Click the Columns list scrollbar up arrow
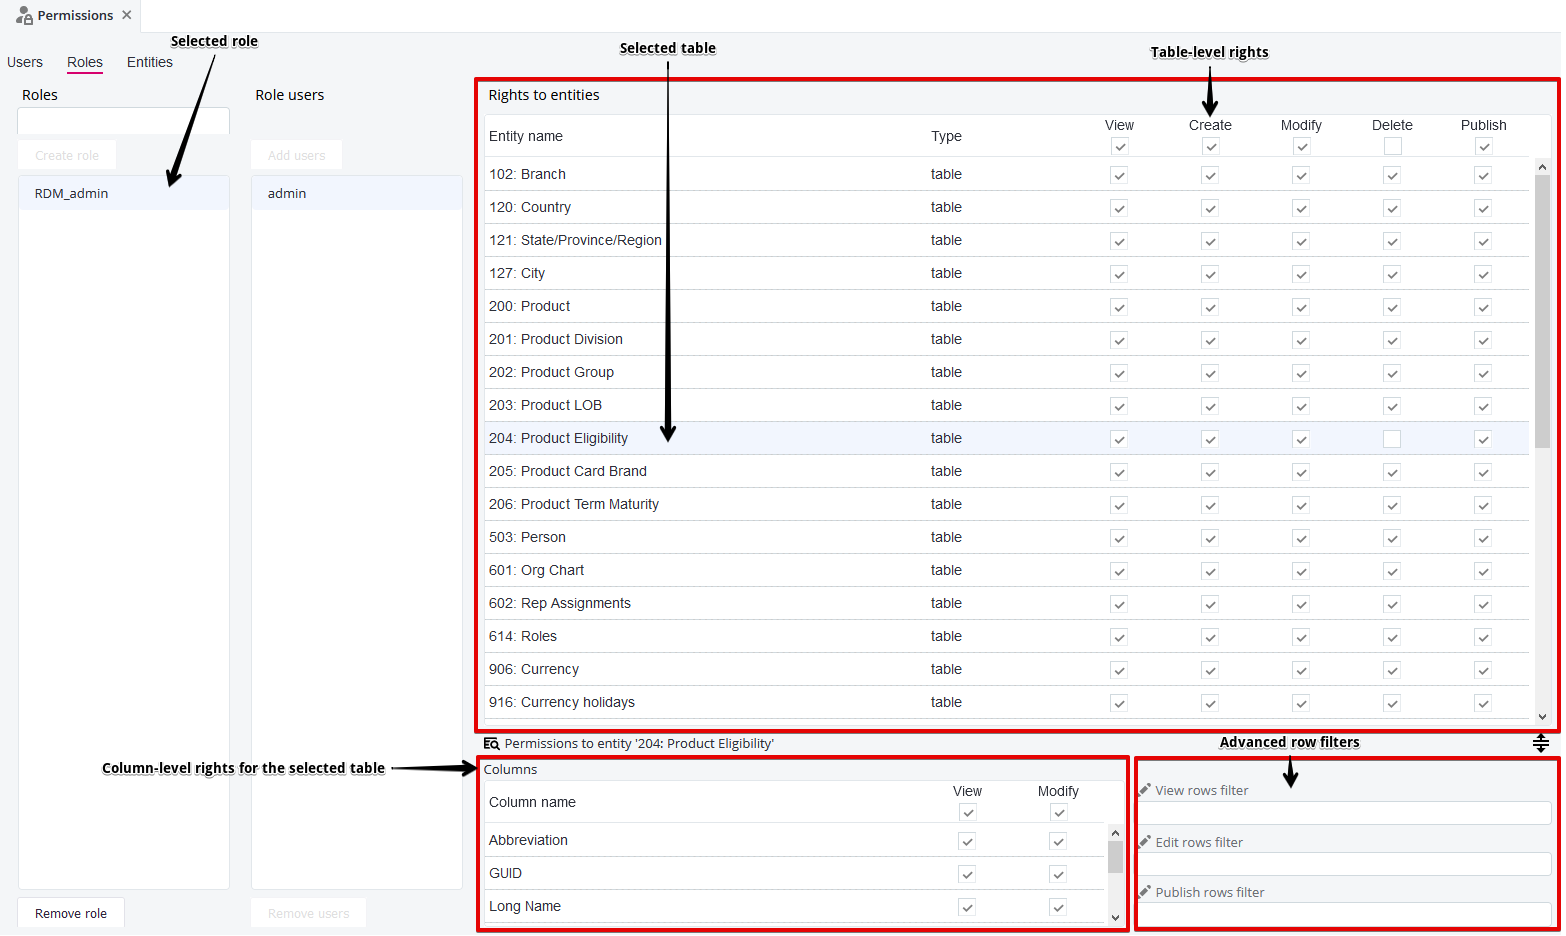The image size is (1566, 936). click(1115, 833)
